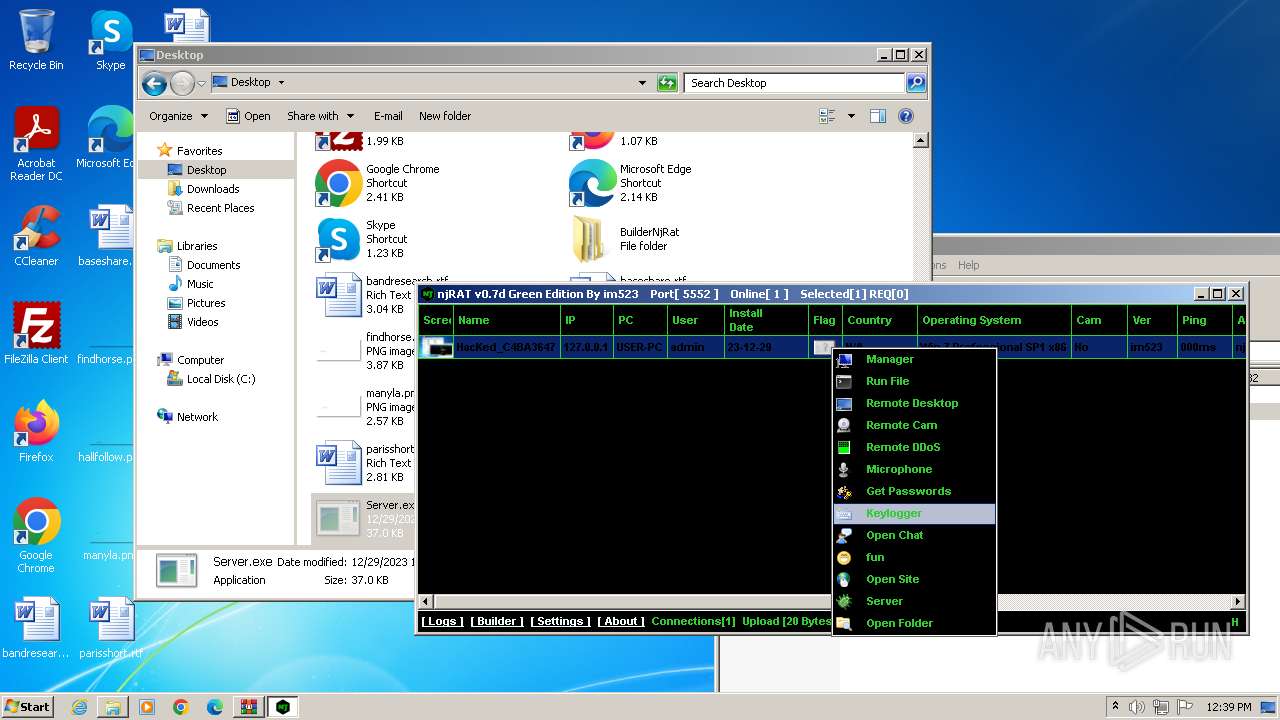Click the Run File terminal icon in the context menu

tap(844, 381)
